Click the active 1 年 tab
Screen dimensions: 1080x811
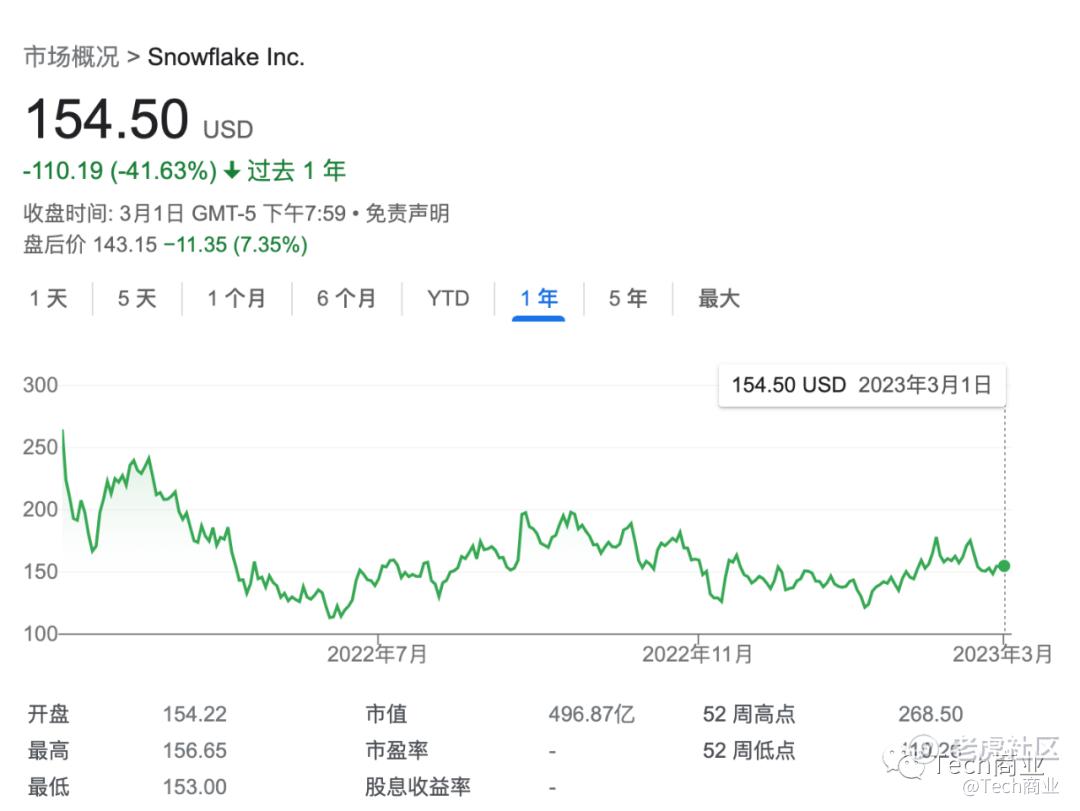539,298
